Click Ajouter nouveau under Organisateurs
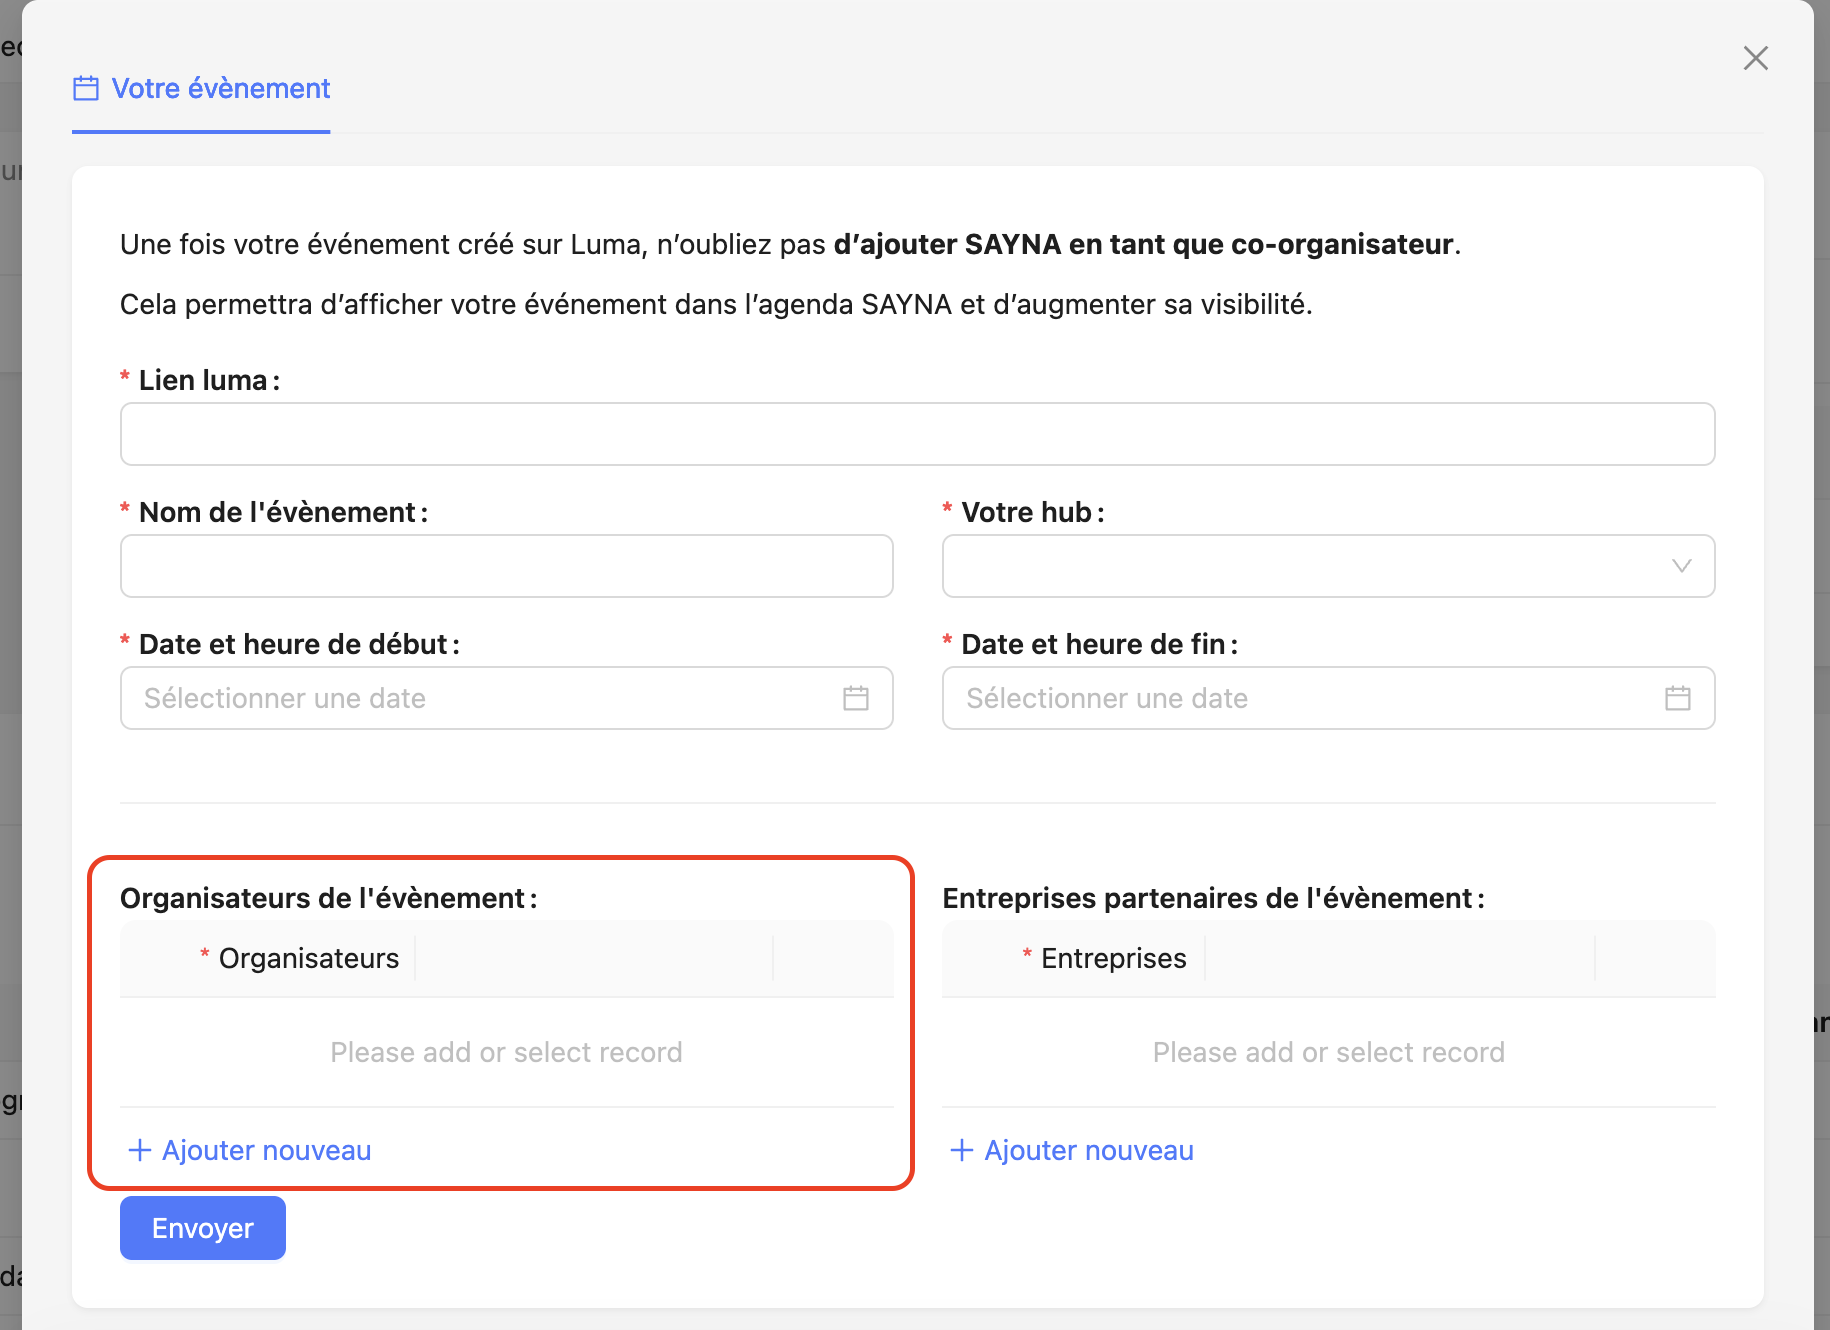The height and width of the screenshot is (1330, 1830). pyautogui.click(x=266, y=1150)
